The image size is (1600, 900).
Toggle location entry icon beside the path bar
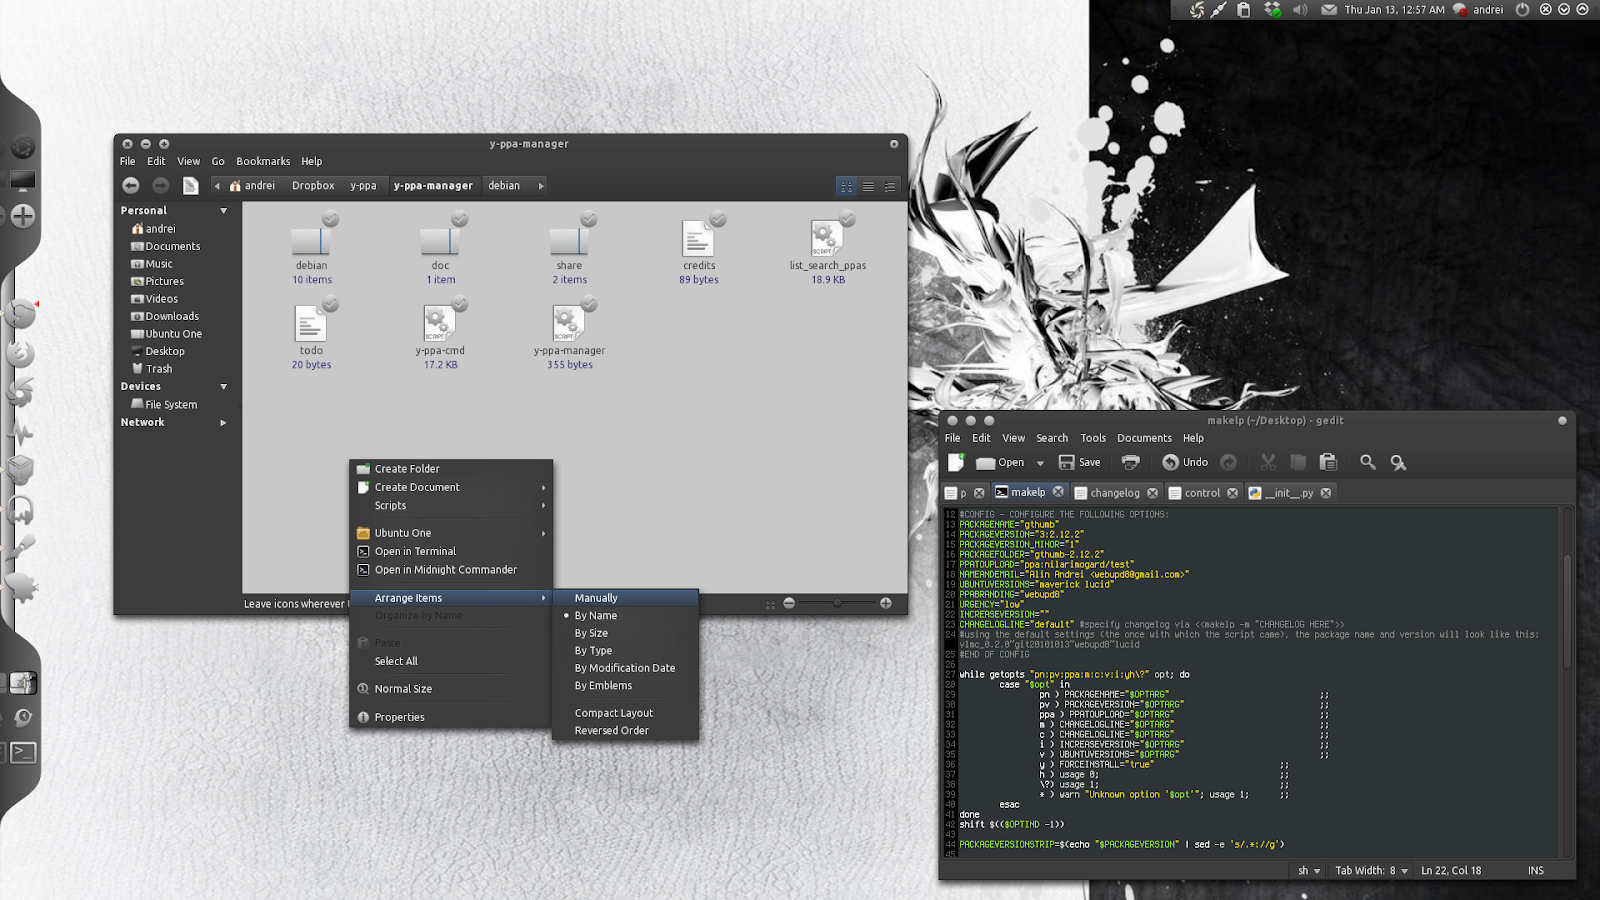pos(190,185)
